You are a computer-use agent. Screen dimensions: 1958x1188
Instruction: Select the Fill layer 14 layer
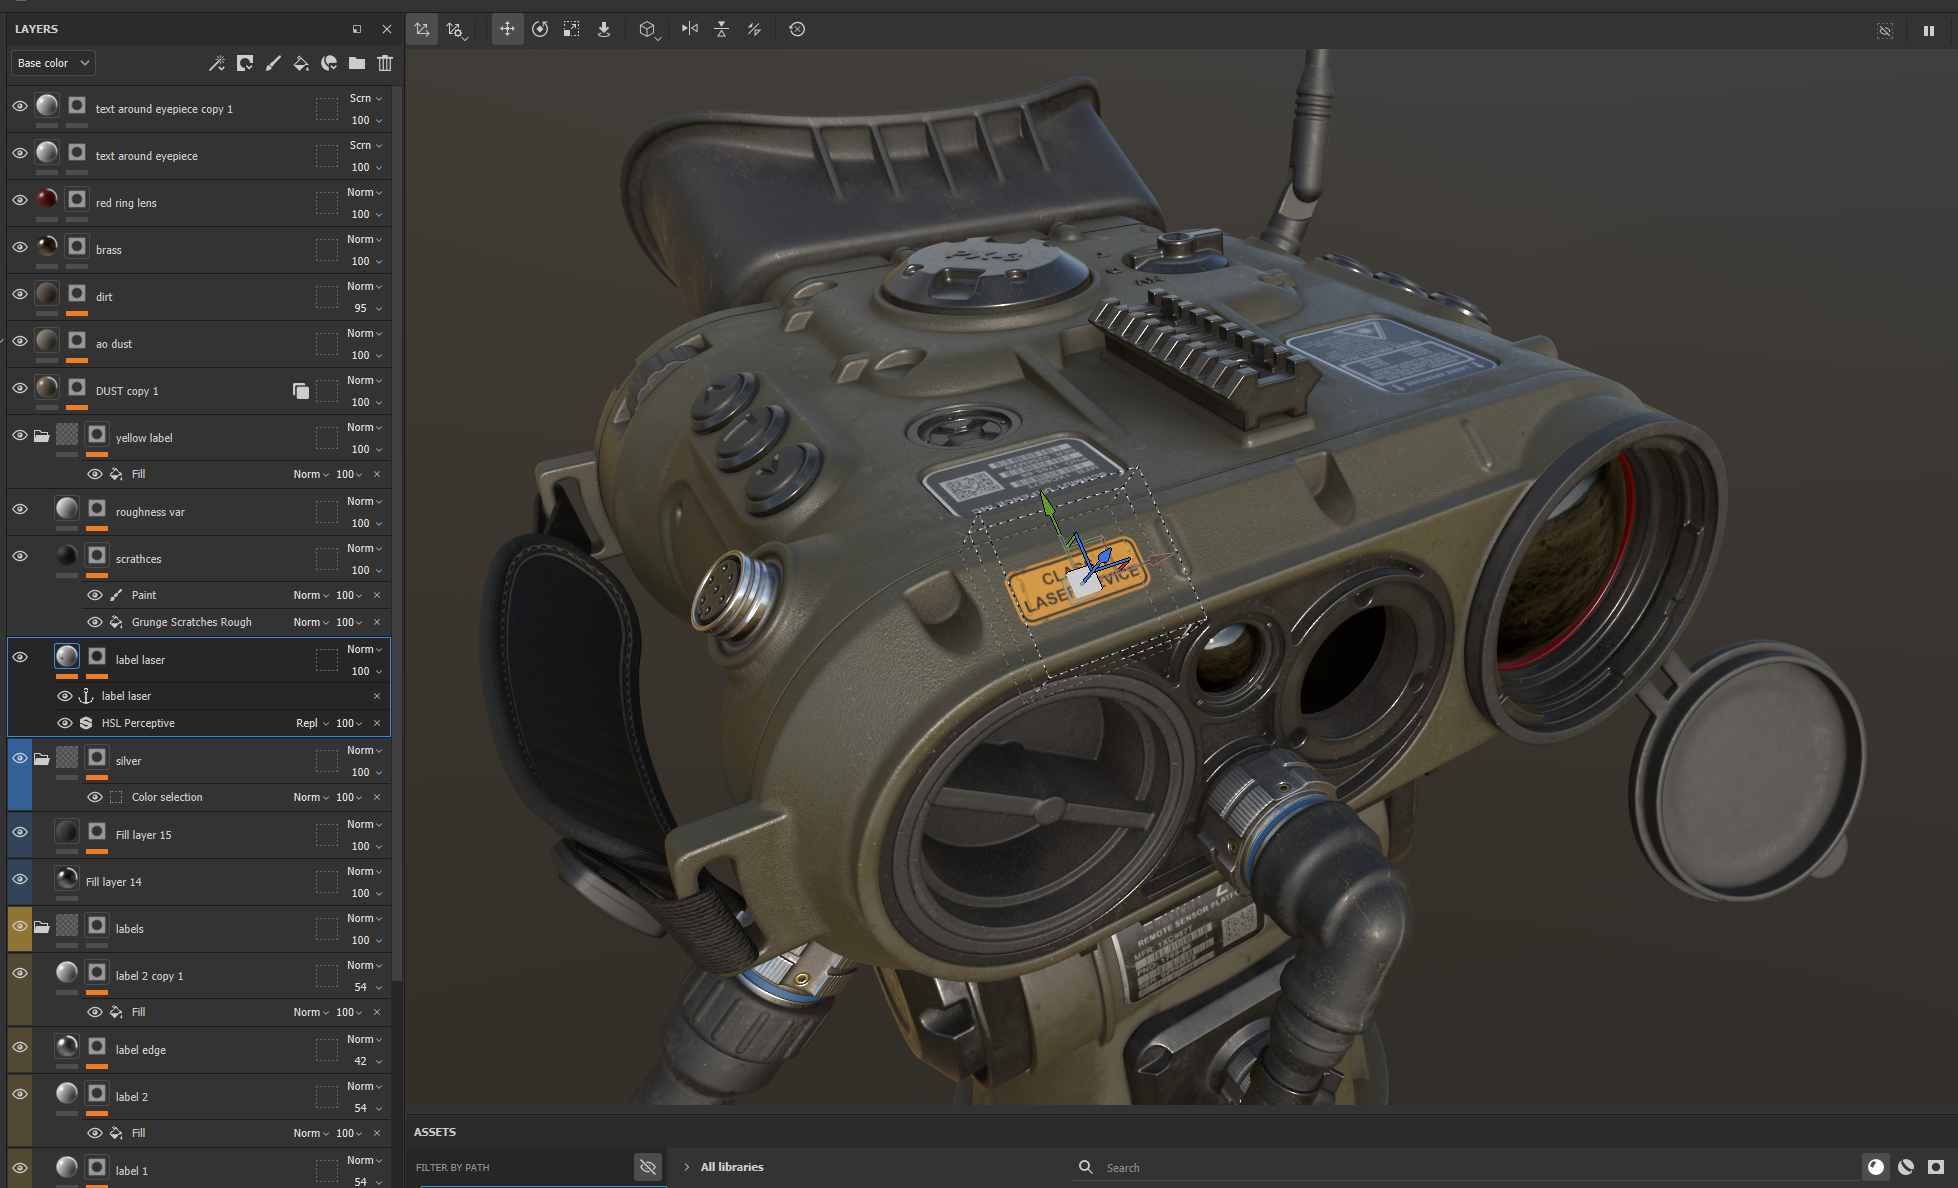point(114,882)
